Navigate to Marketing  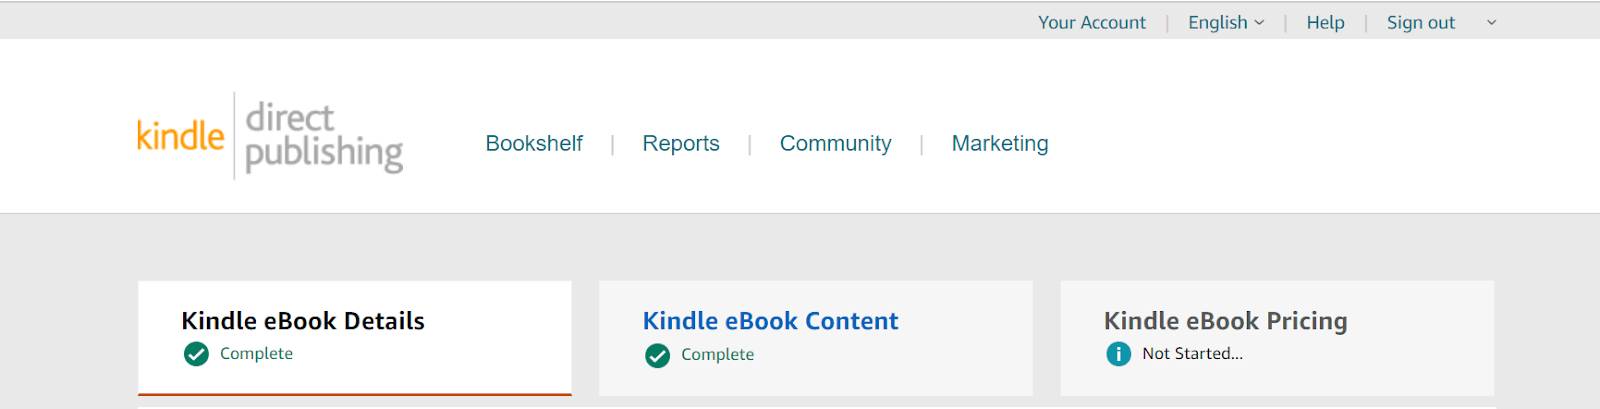1000,143
